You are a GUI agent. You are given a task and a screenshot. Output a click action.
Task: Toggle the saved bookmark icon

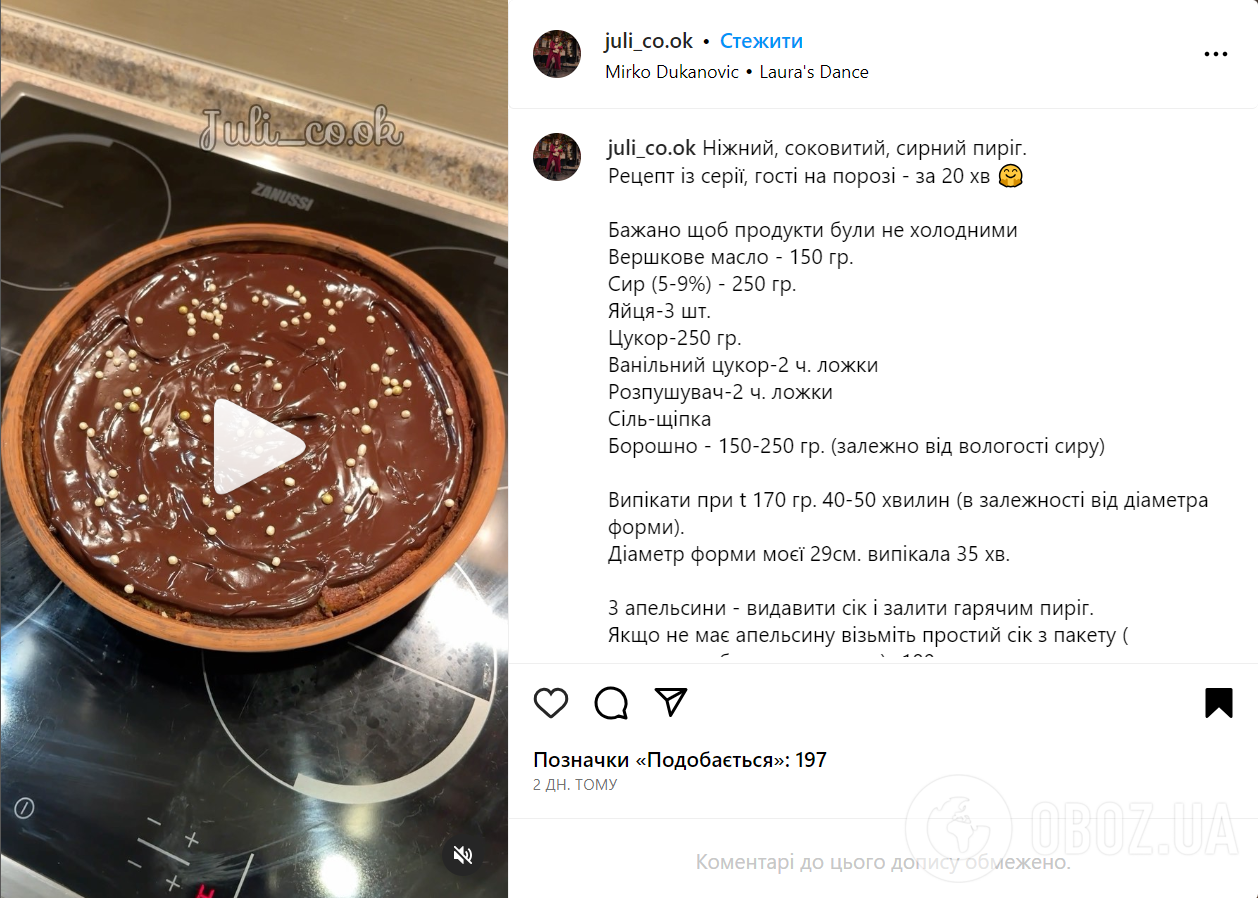pos(1219,703)
